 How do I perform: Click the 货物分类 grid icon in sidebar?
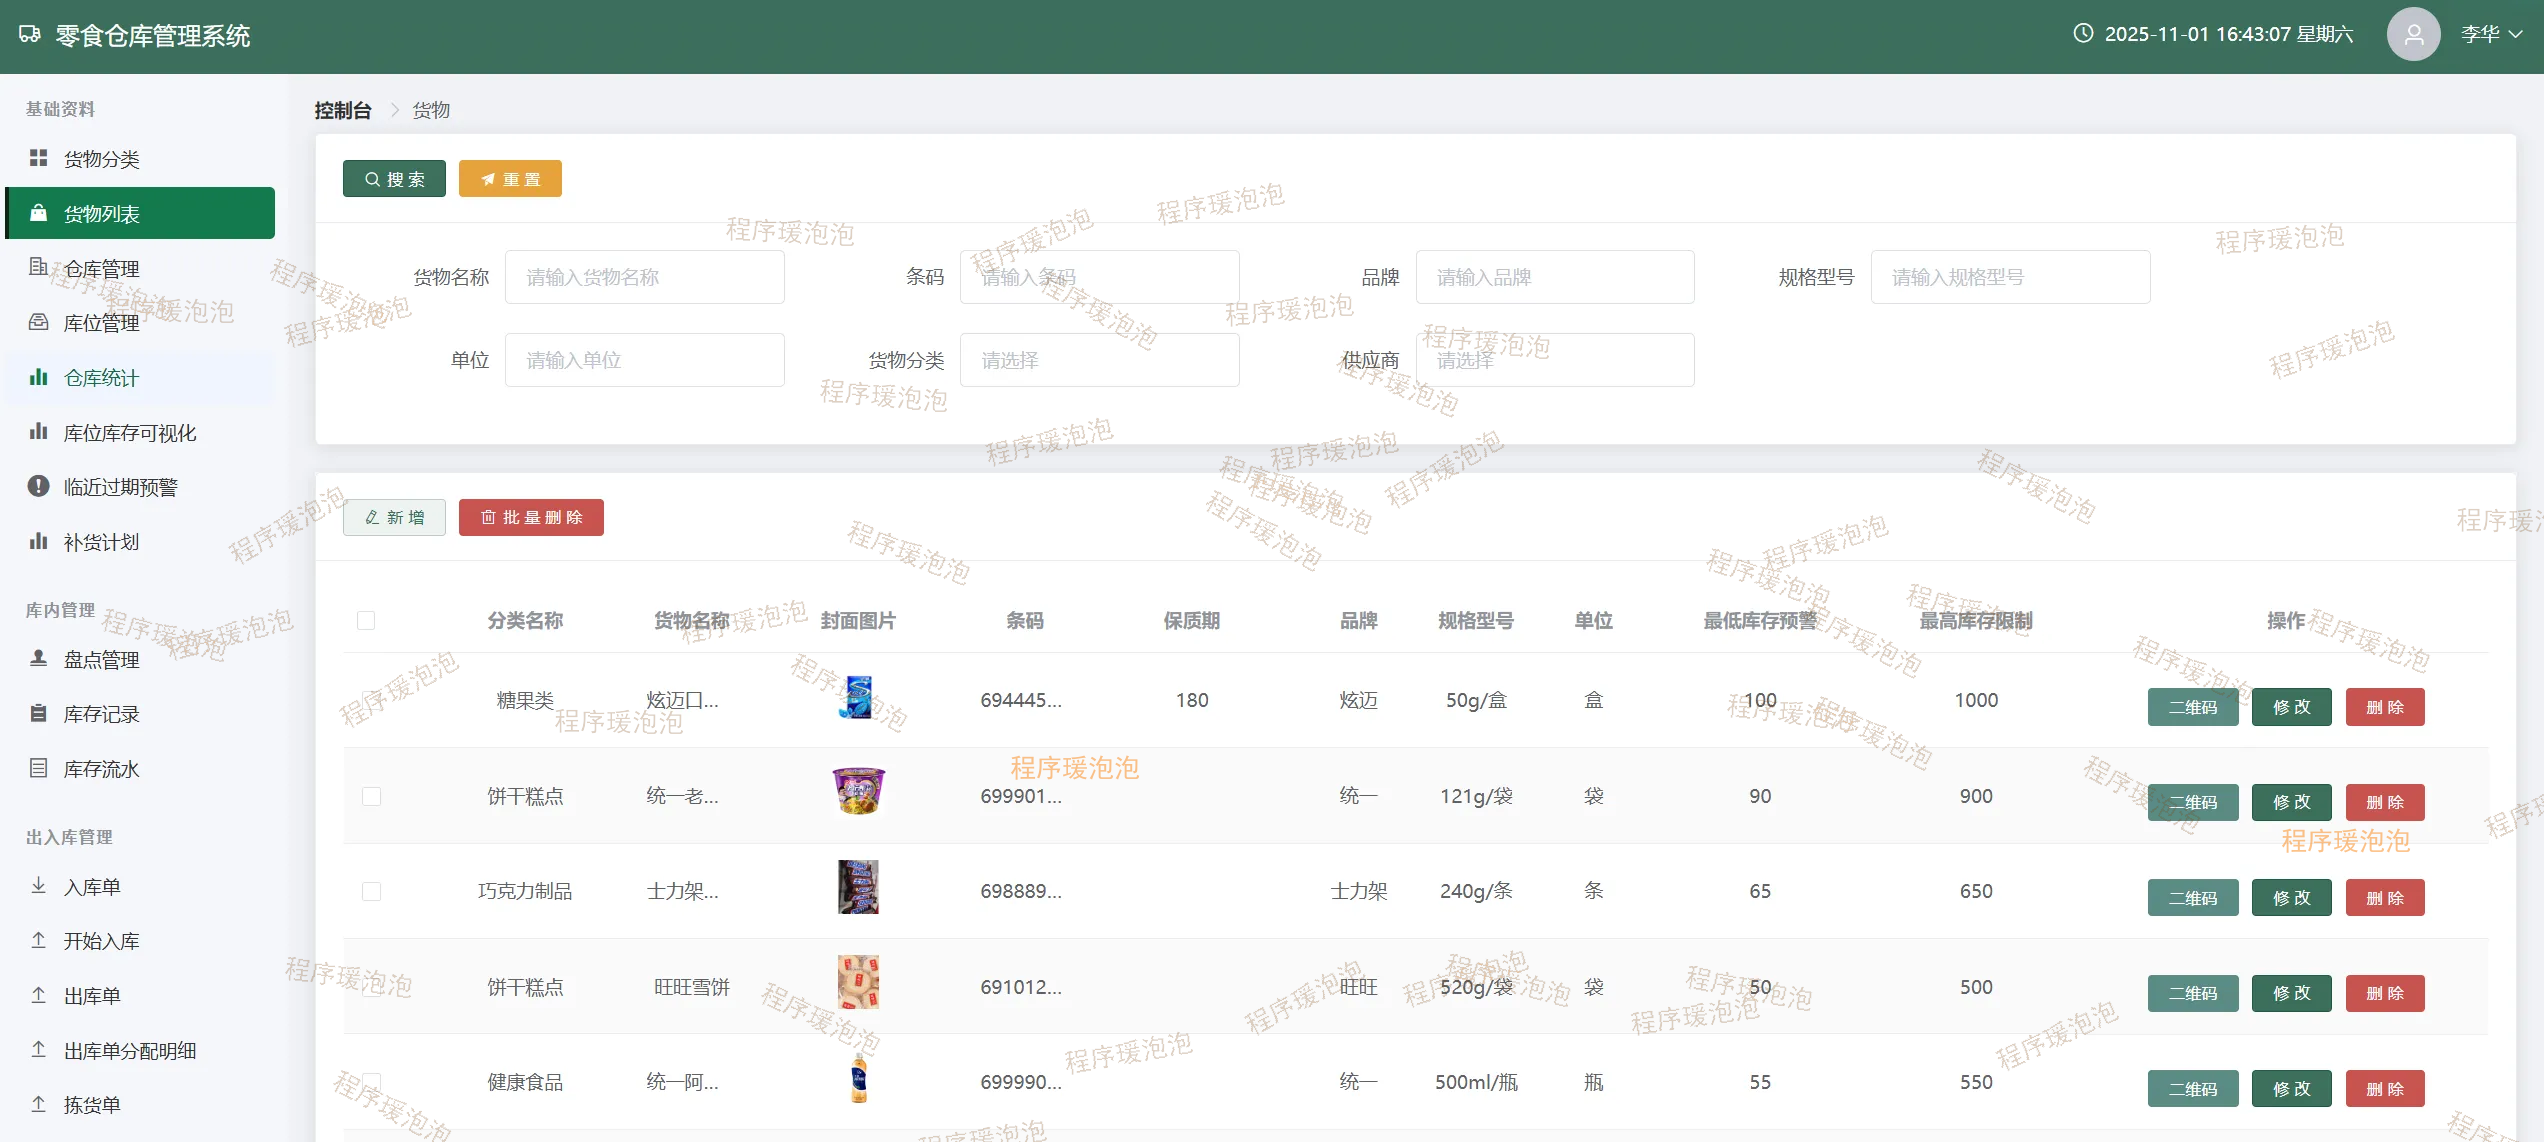point(38,158)
